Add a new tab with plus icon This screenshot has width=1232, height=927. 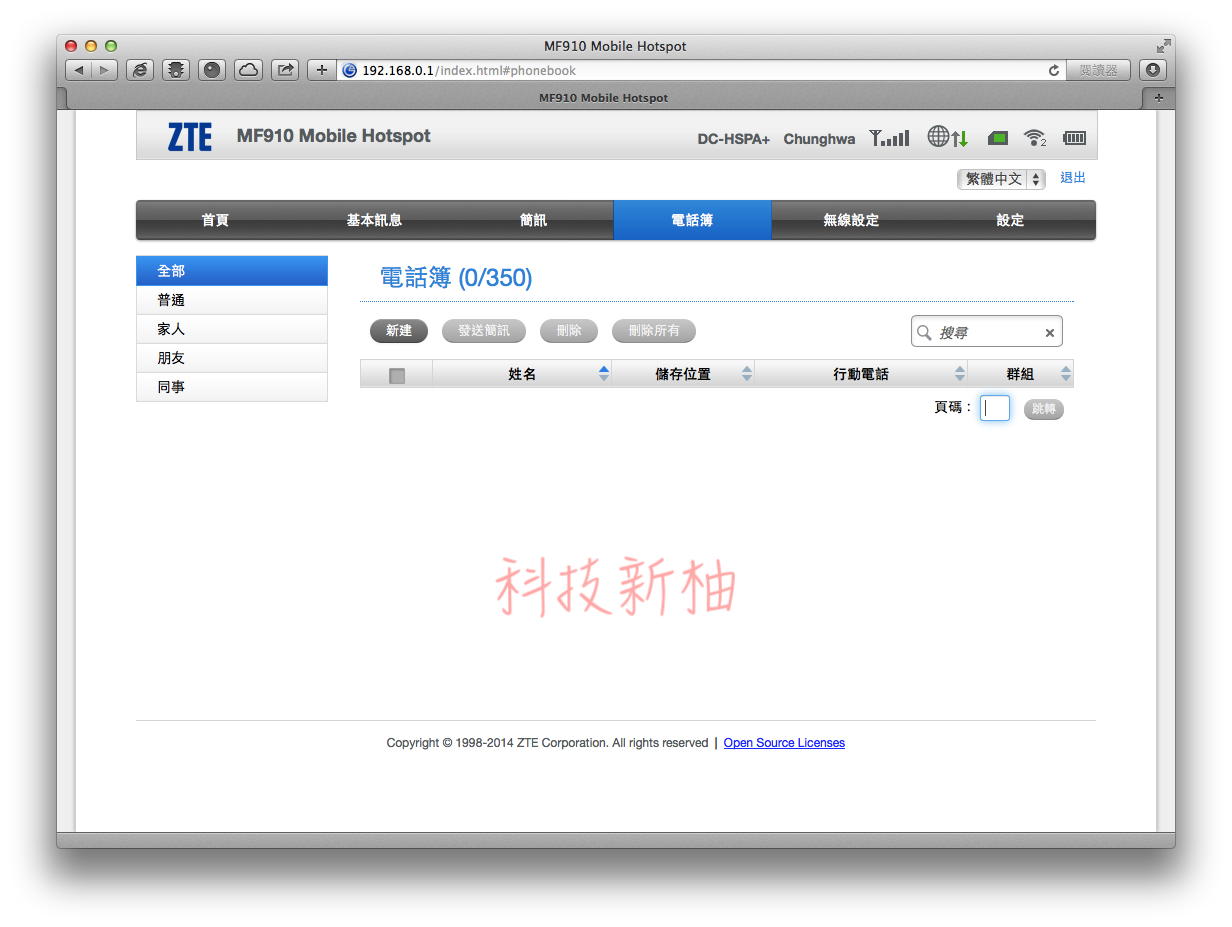click(1159, 98)
